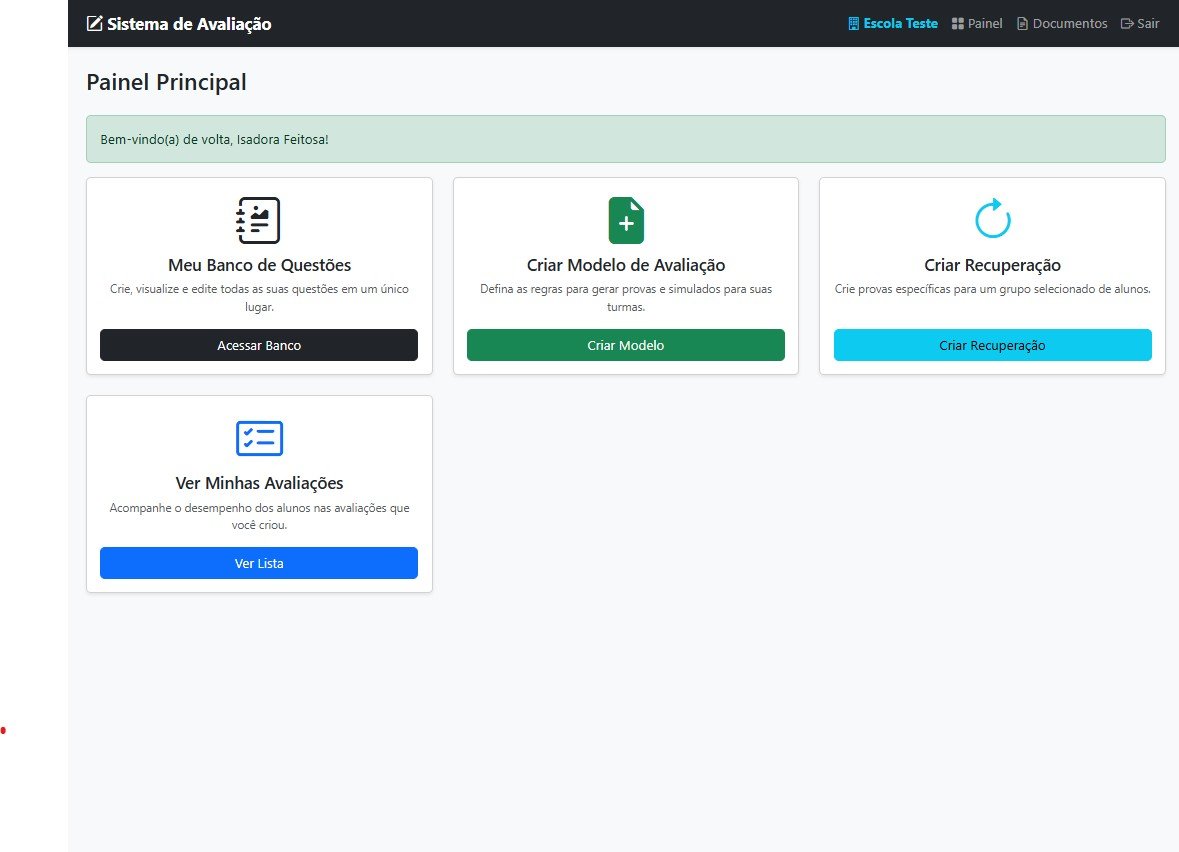Image resolution: width=1179 pixels, height=852 pixels.
Task: Click the question bank list icon
Action: click(258, 220)
